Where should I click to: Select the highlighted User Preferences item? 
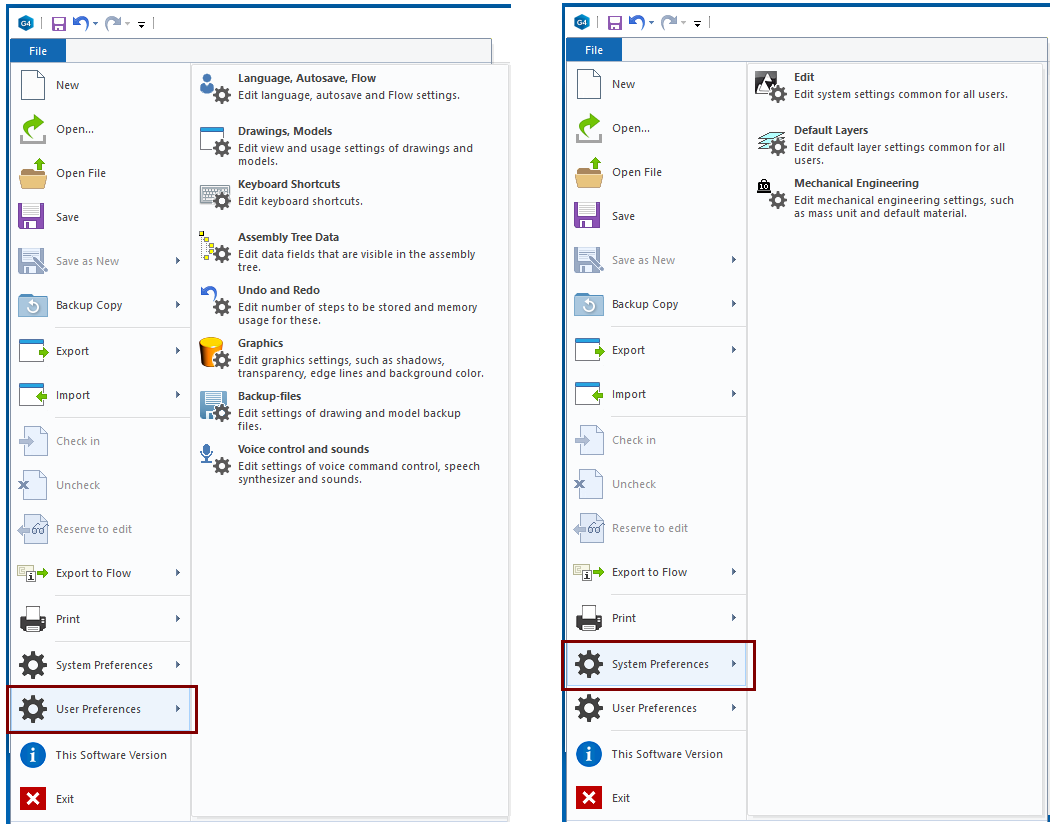[98, 709]
